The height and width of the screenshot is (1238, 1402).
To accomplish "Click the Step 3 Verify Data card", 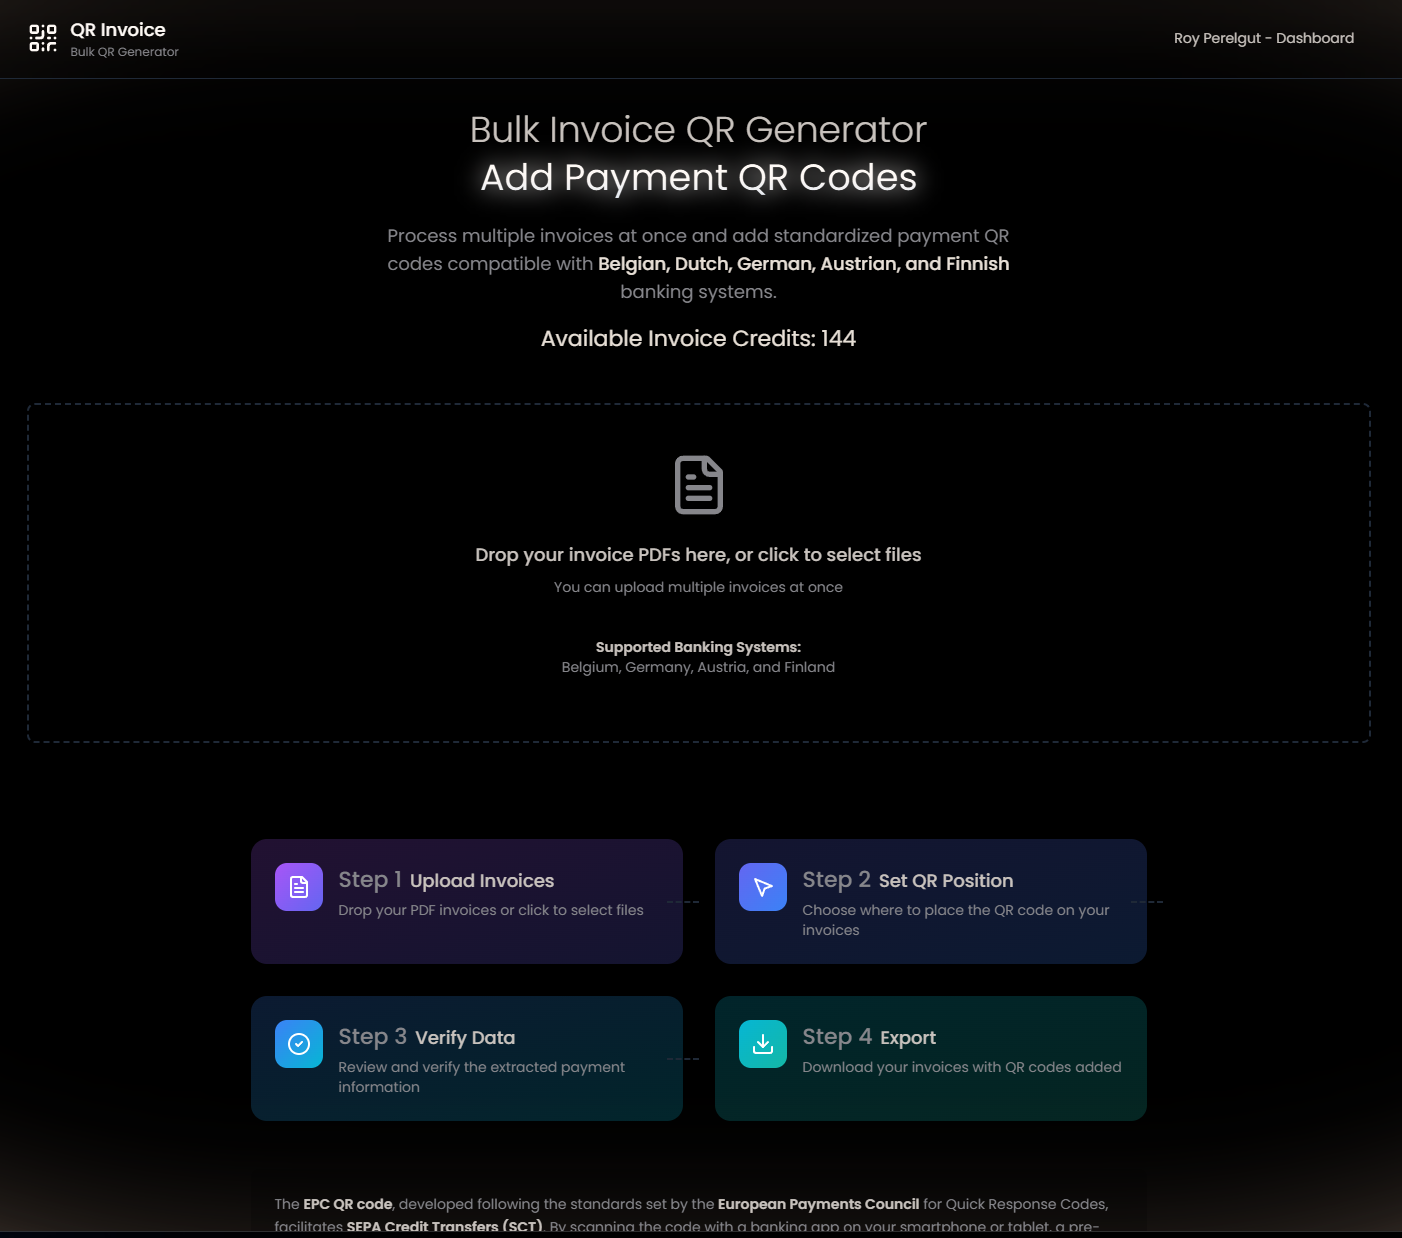I will (466, 1058).
